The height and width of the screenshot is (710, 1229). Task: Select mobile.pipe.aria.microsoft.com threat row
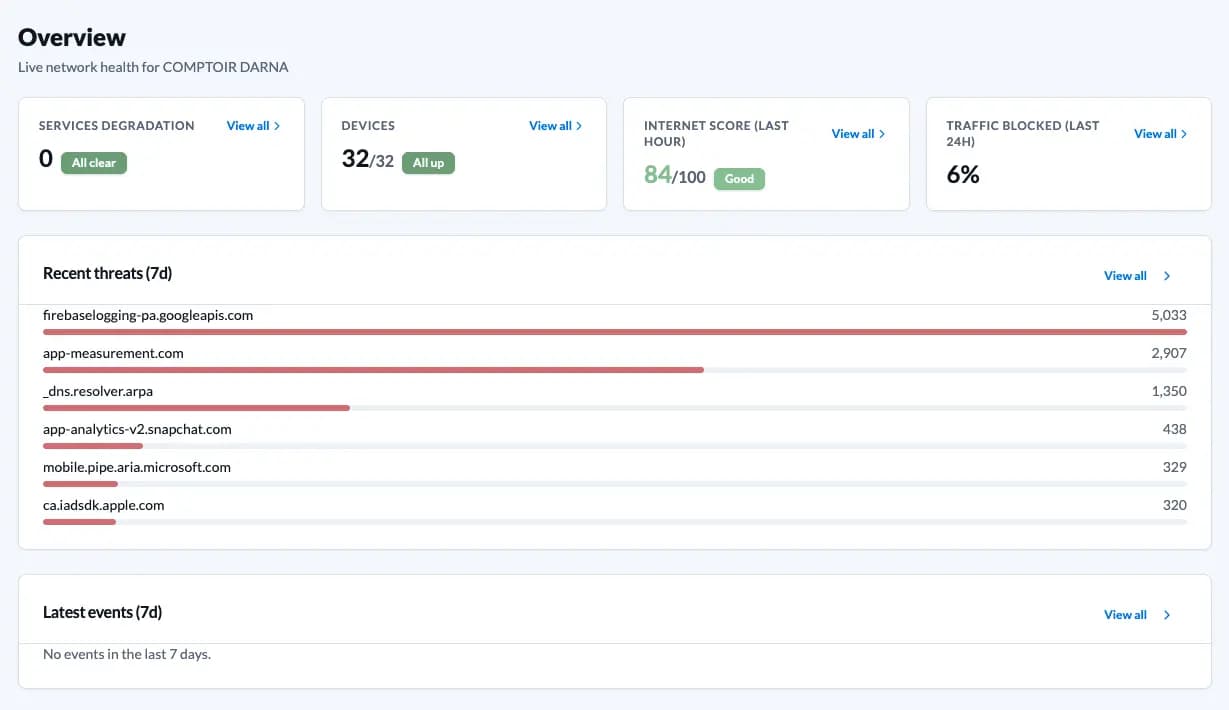coord(615,474)
